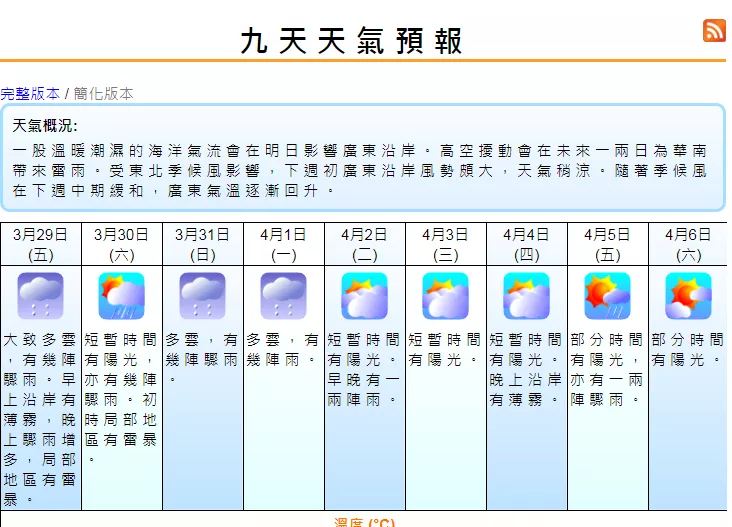Select 簡化版本 simplified version text
Viewport: 732px width, 527px height.
click(104, 94)
